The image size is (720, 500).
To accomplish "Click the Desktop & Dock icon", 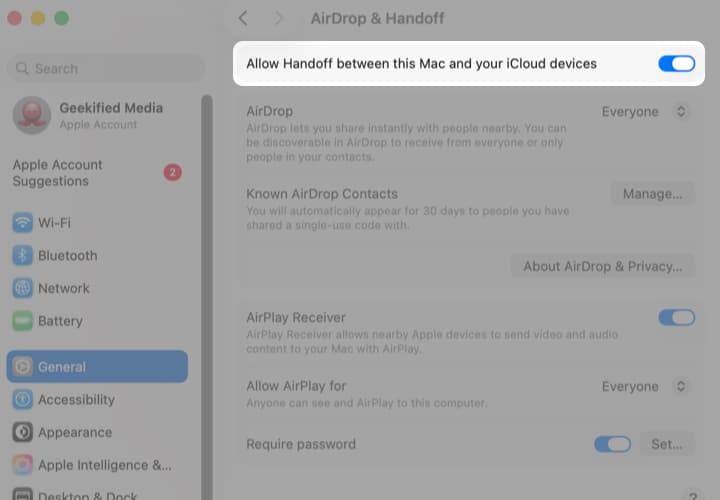I will [22, 494].
